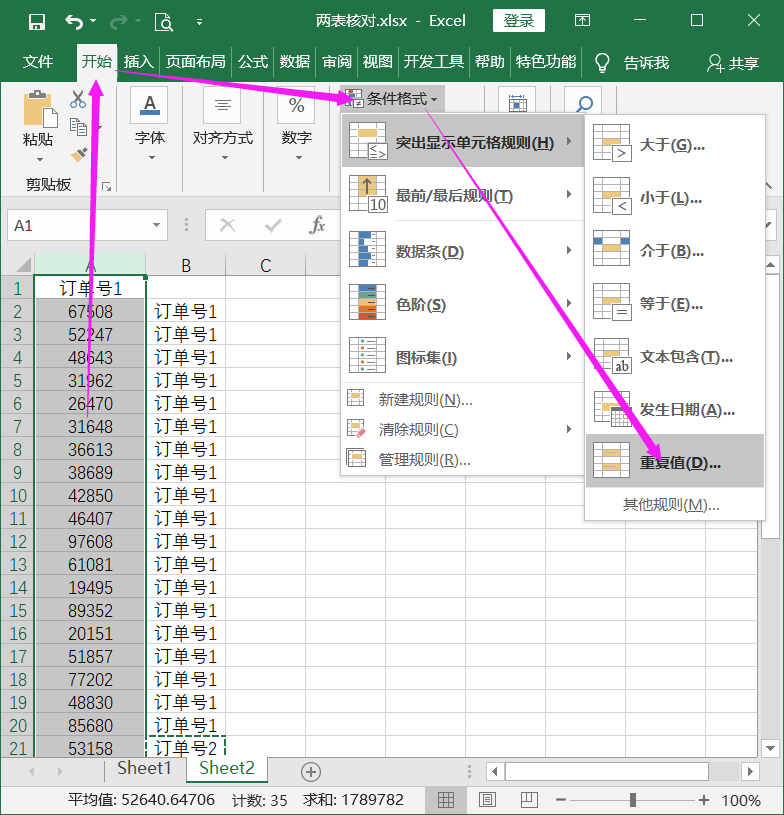Open the Name Box dropdown arrow

pyautogui.click(x=156, y=225)
